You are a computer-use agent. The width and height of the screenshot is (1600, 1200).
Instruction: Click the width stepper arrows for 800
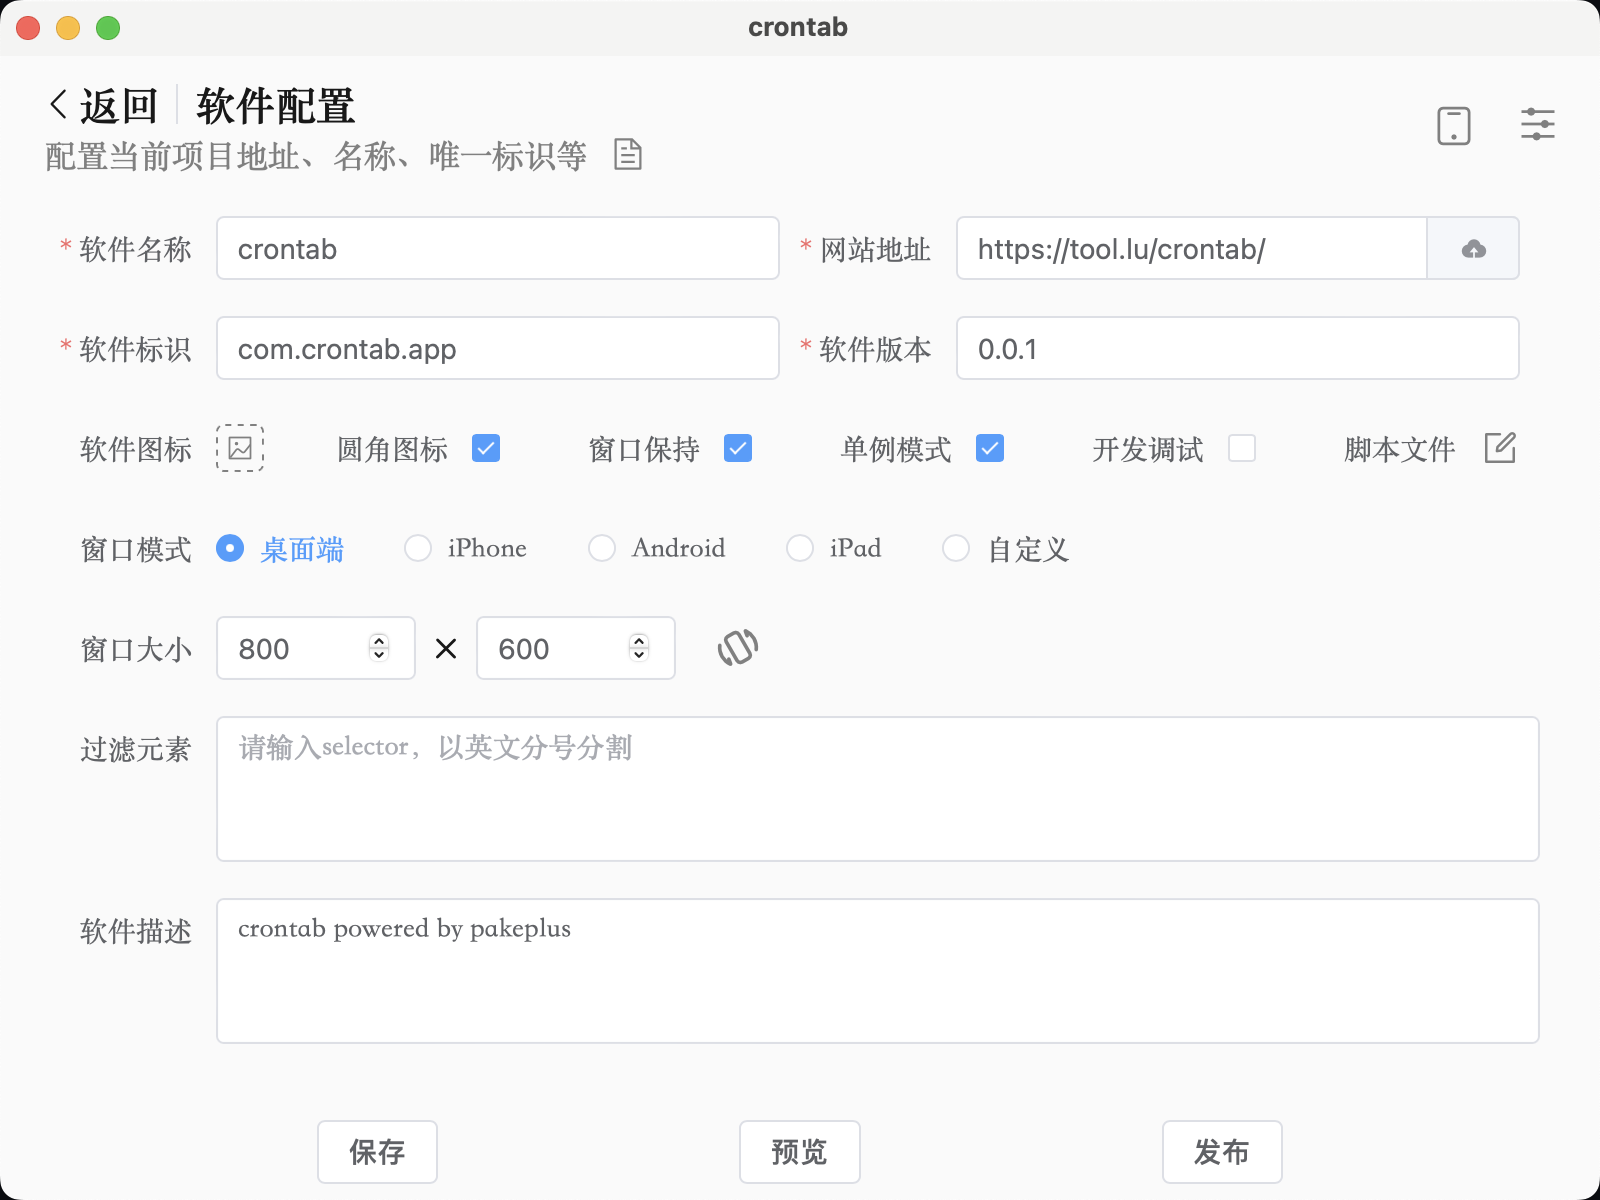tap(379, 648)
